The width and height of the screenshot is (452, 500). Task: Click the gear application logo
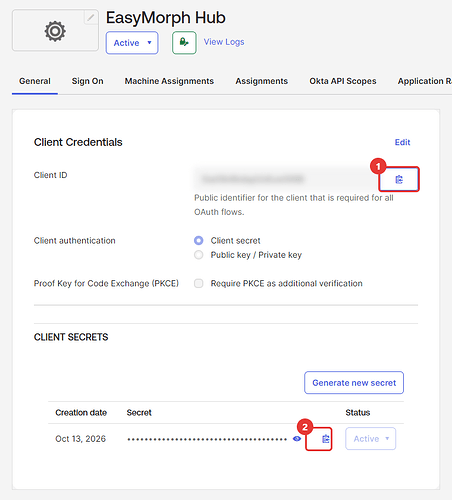[x=55, y=31]
